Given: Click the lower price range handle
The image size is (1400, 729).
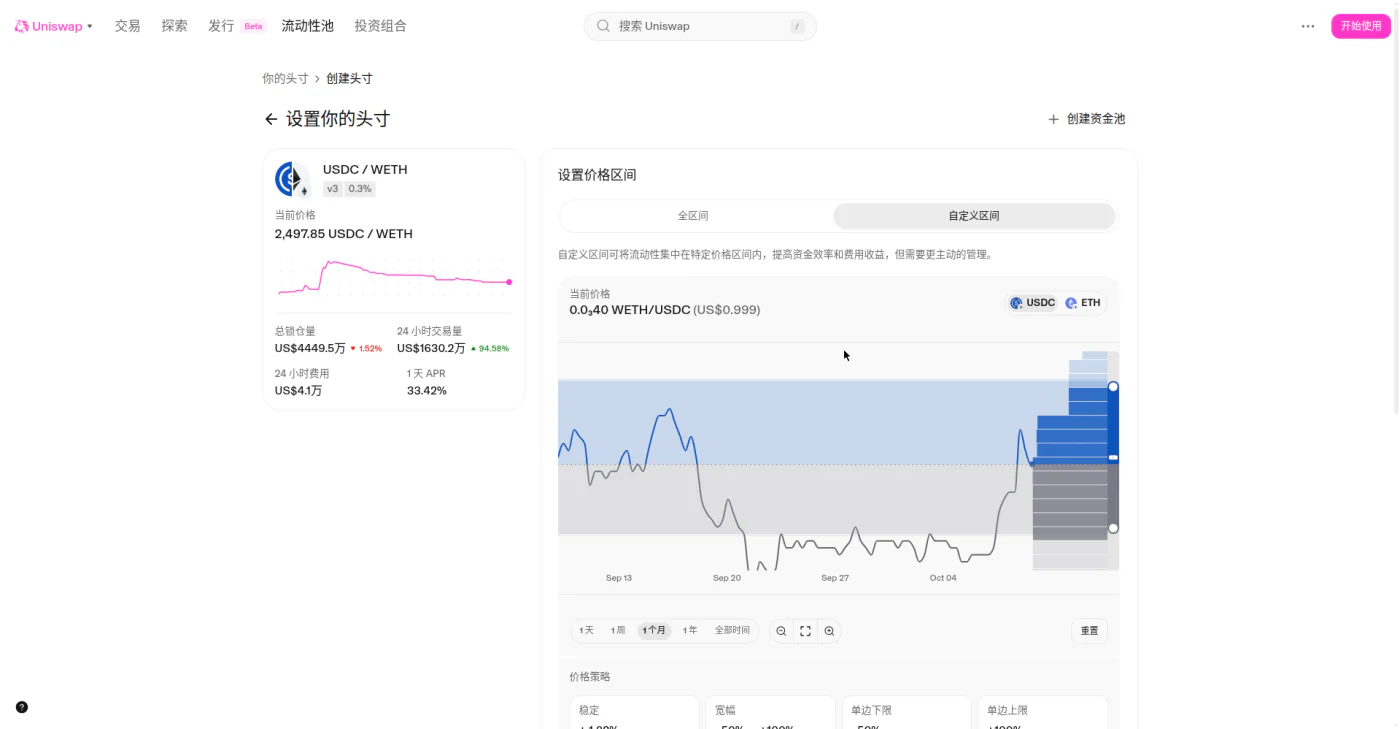Looking at the screenshot, I should point(1113,528).
